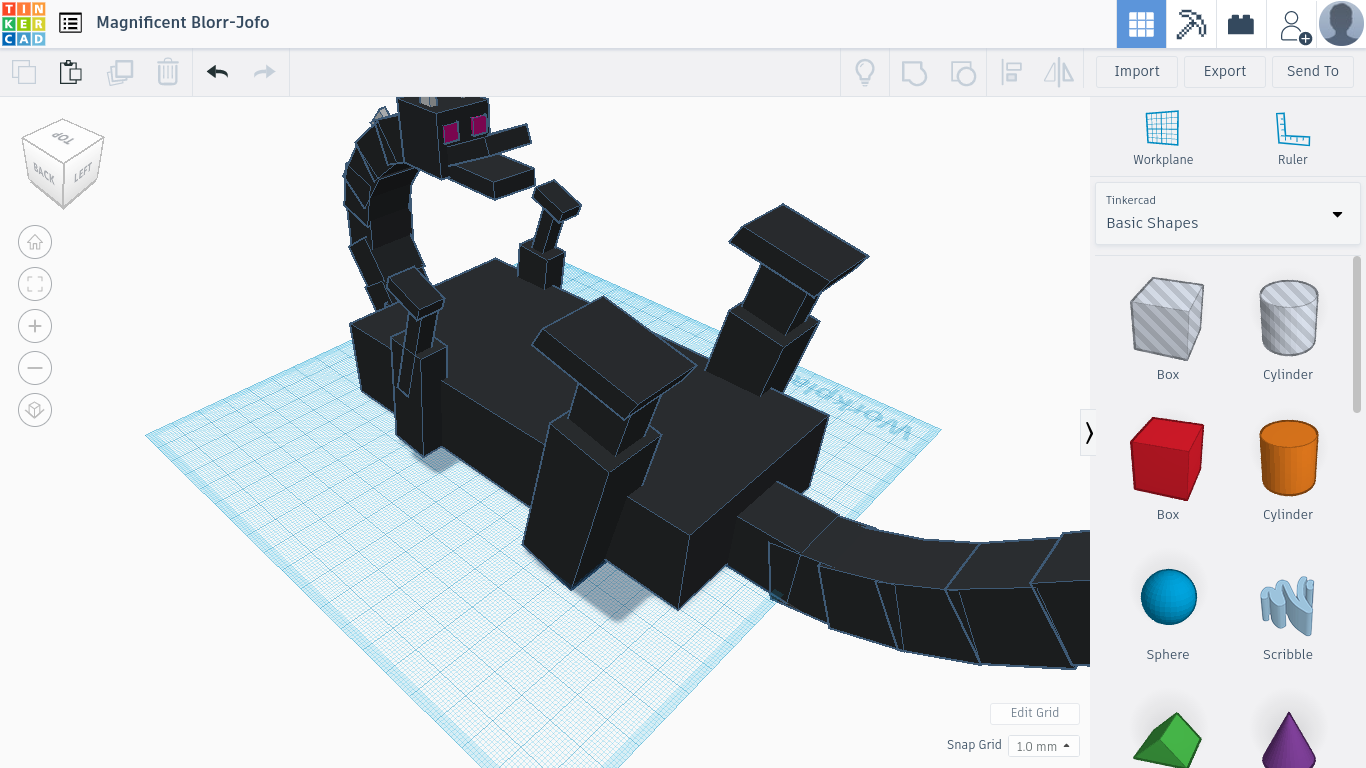
Task: Switch to the 3D design grid view
Action: [1141, 24]
